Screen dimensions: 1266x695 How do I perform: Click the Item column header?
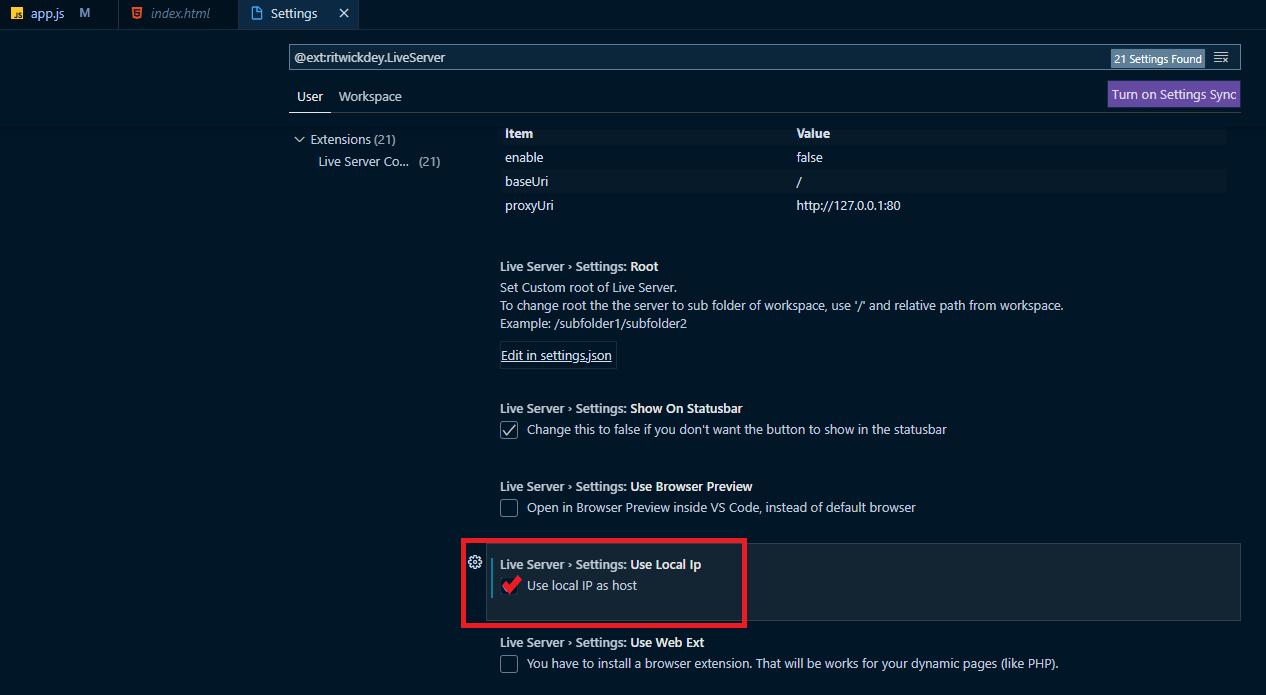click(519, 133)
